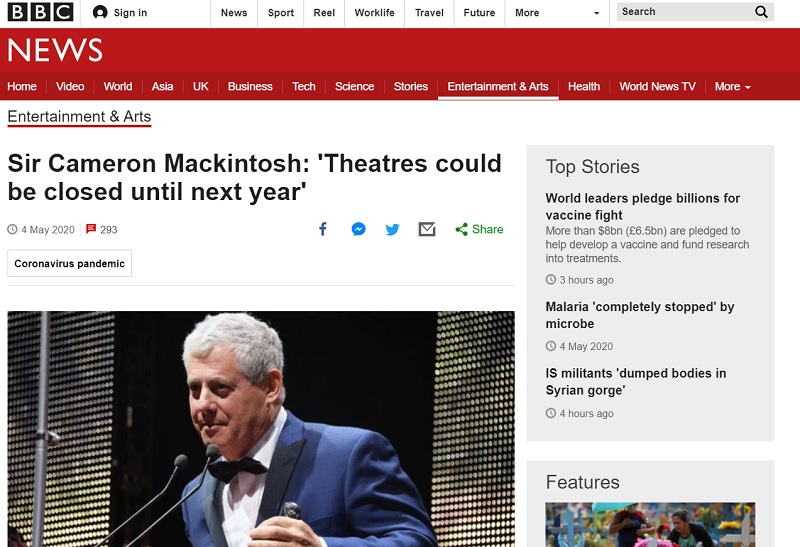Share article by email icon
The width and height of the screenshot is (800, 547).
(427, 229)
